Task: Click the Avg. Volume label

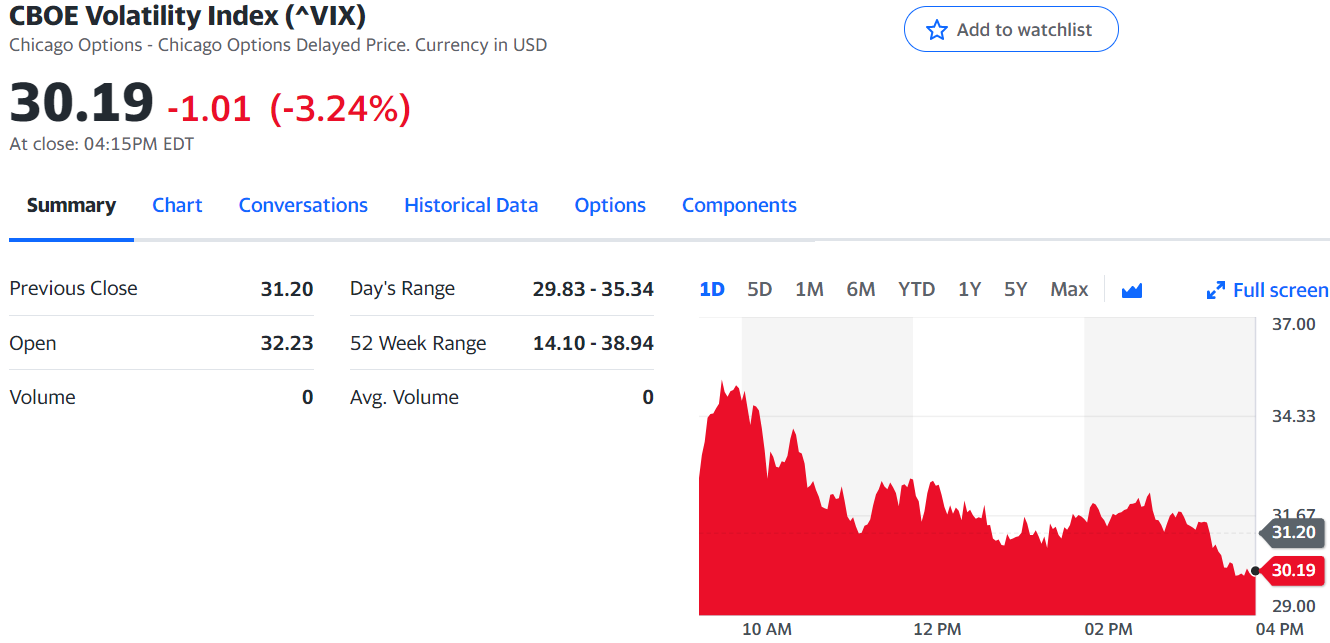Action: 404,397
